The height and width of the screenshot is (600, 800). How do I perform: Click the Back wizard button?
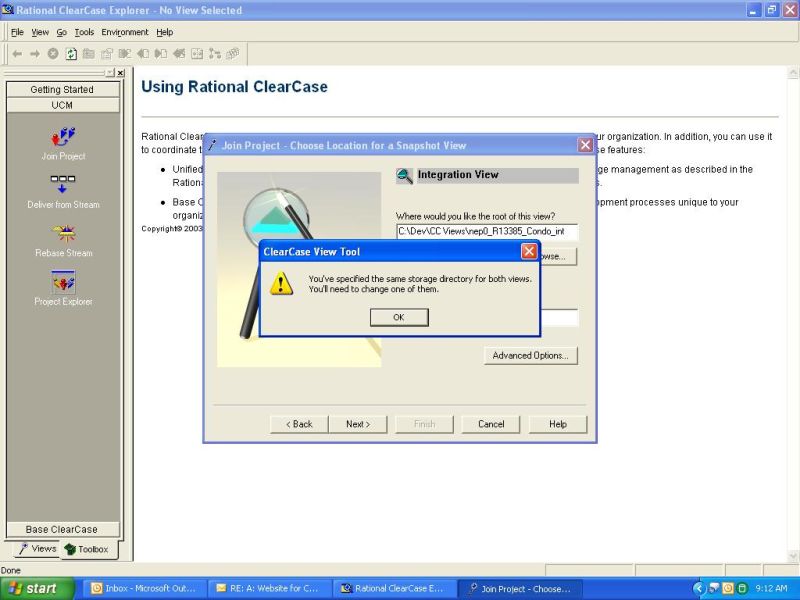pyautogui.click(x=299, y=424)
